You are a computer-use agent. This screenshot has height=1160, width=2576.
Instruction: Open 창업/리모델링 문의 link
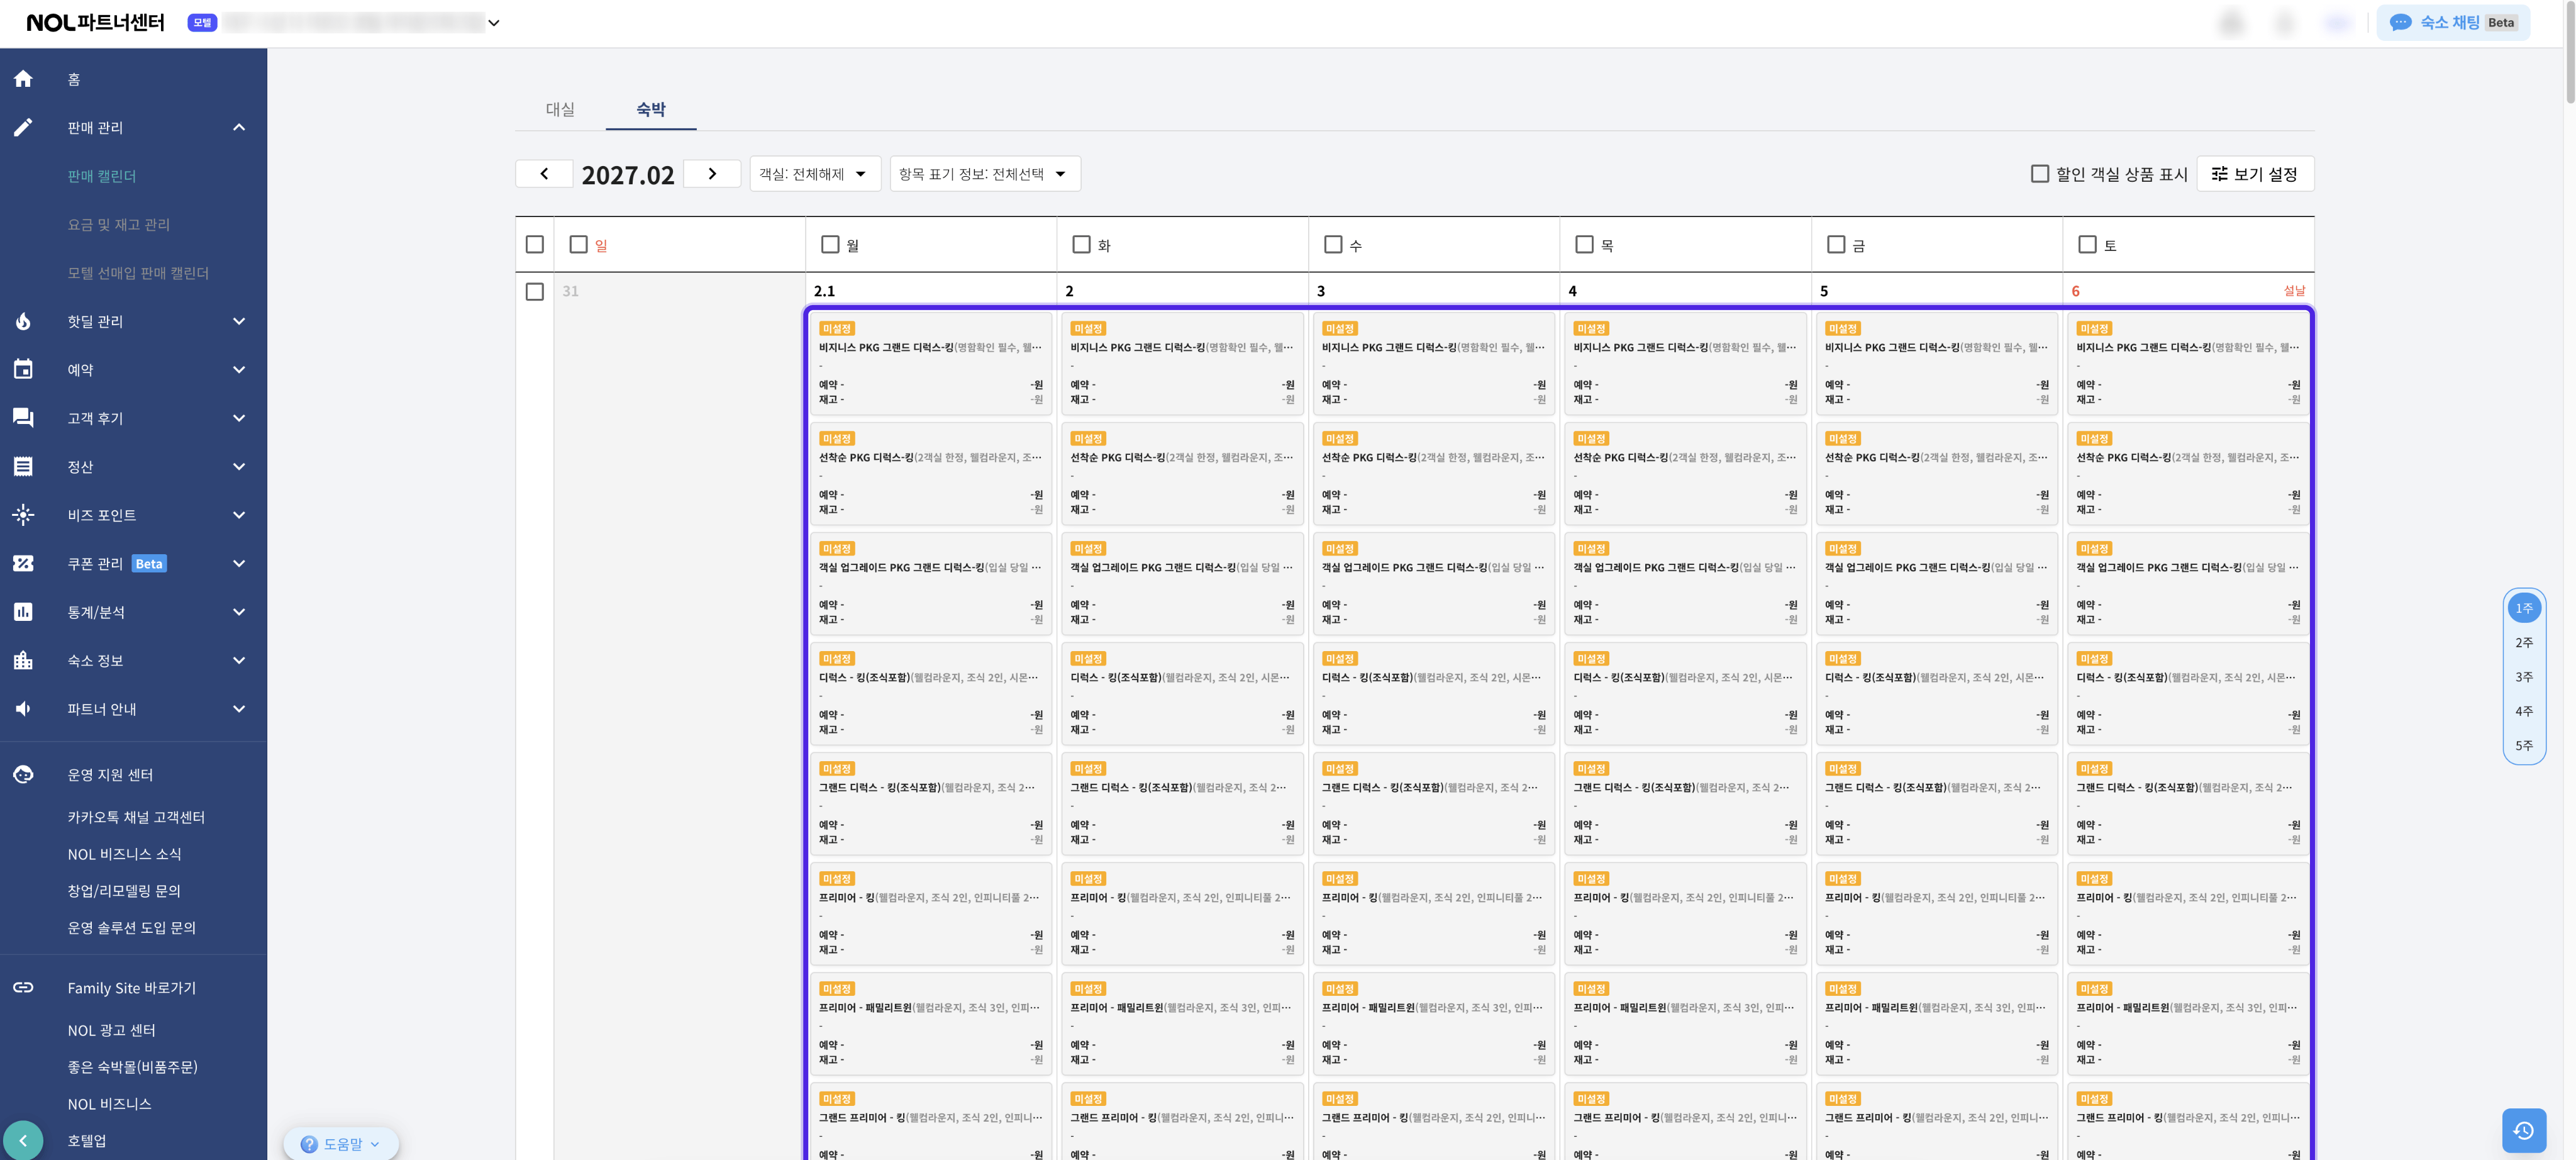point(124,891)
